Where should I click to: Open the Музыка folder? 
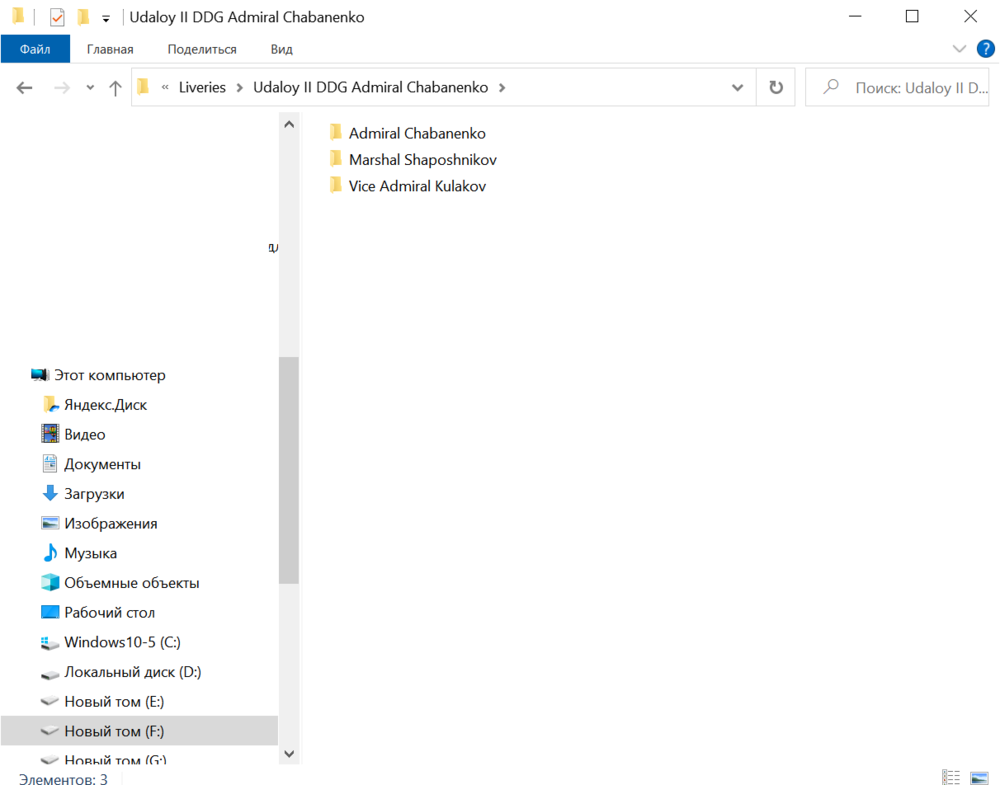(79, 553)
